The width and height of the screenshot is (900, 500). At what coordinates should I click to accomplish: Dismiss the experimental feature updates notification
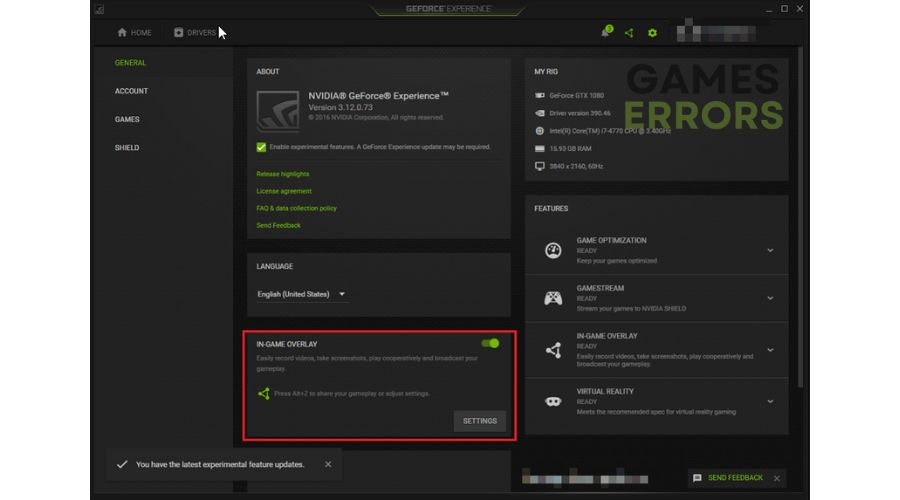pyautogui.click(x=328, y=464)
